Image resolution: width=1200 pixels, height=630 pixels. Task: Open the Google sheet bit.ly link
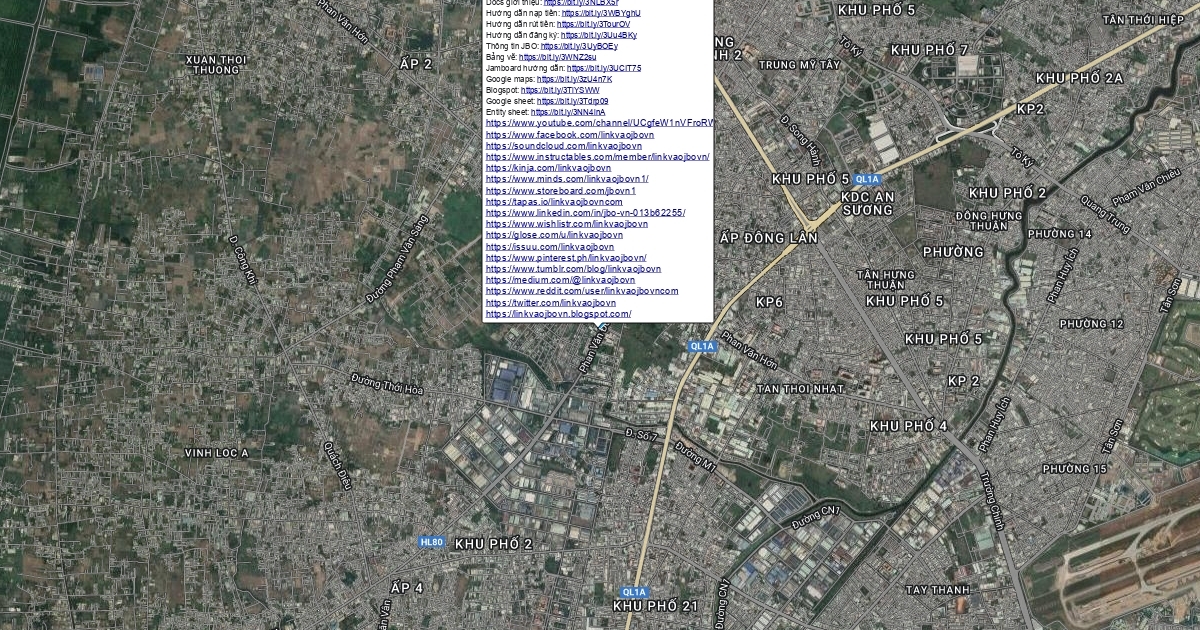(x=572, y=101)
